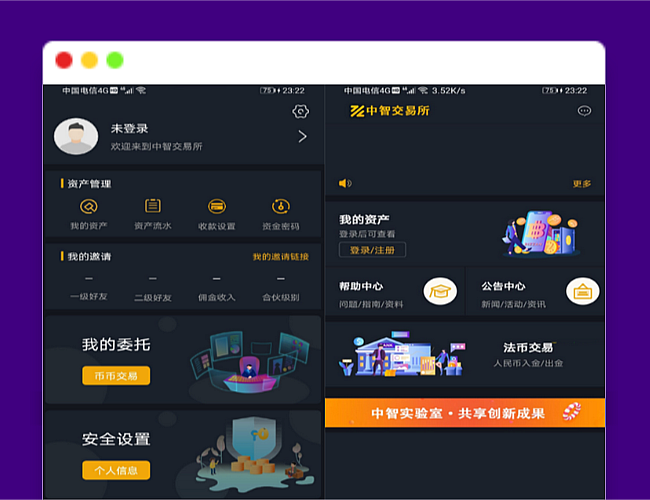The width and height of the screenshot is (650, 500).
Task: Select 佣金收入 commission income stat
Action: click(216, 289)
